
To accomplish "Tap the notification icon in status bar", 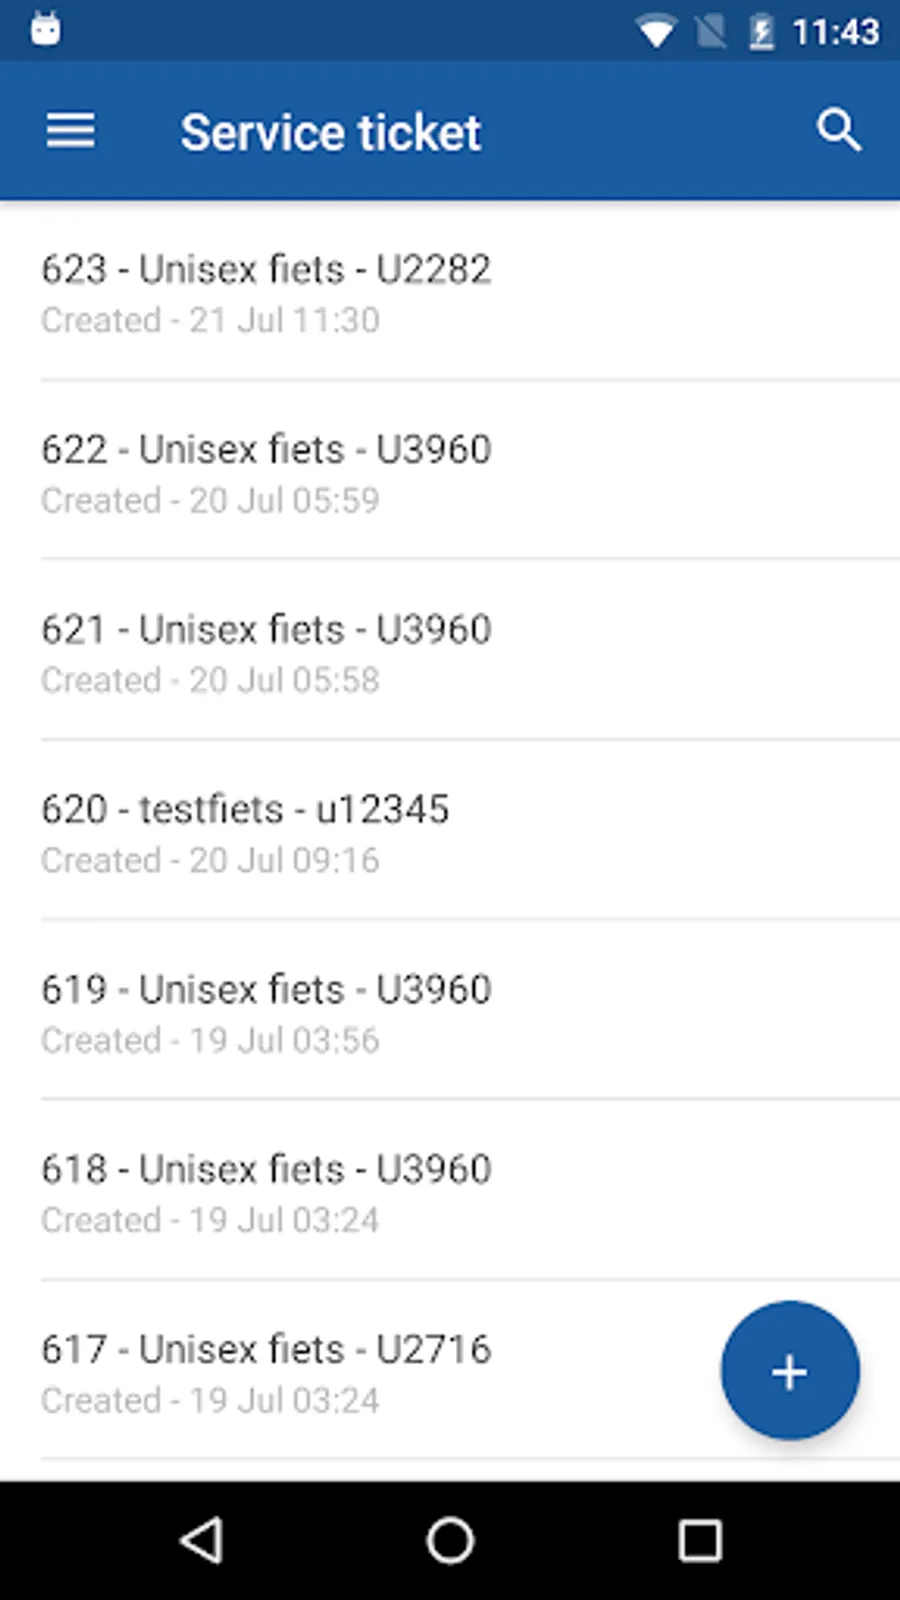I will pos(45,29).
